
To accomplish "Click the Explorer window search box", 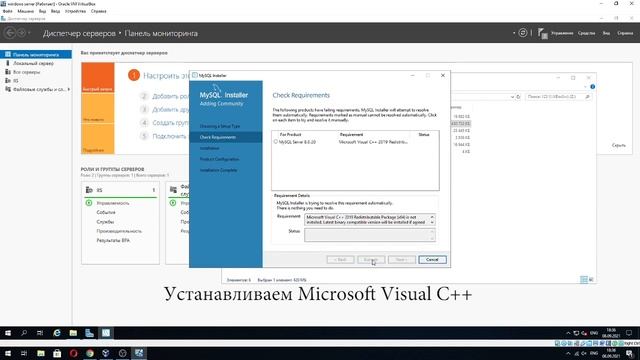I will point(558,97).
